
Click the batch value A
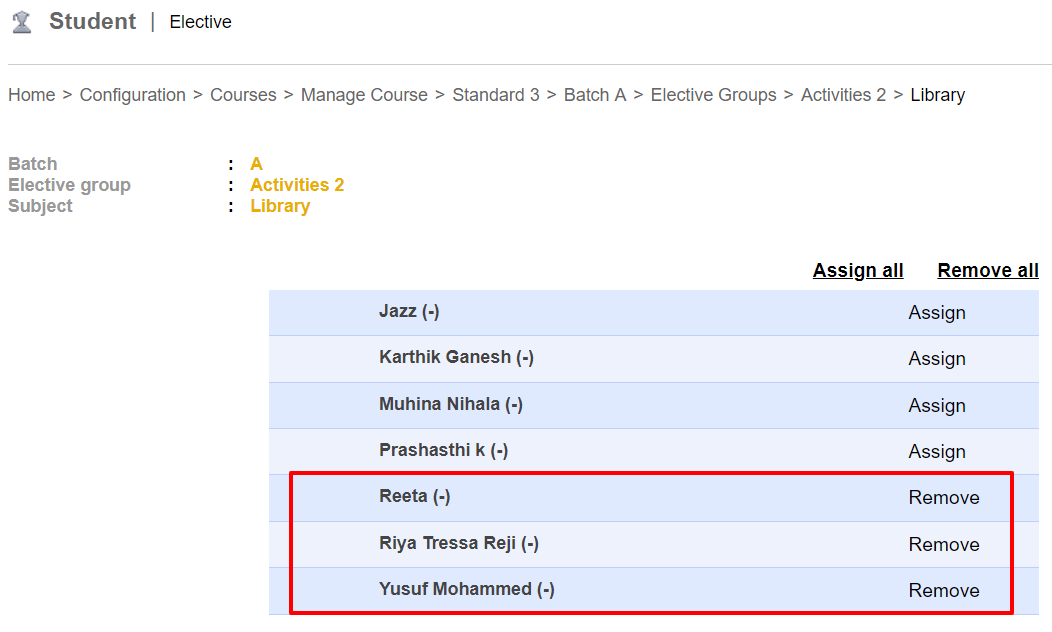[256, 164]
